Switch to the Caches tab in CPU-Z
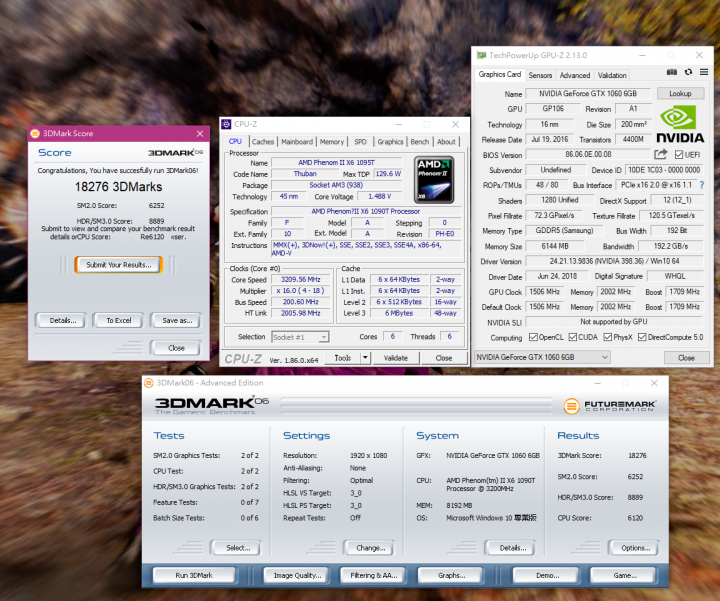The width and height of the screenshot is (720, 601). [x=263, y=142]
